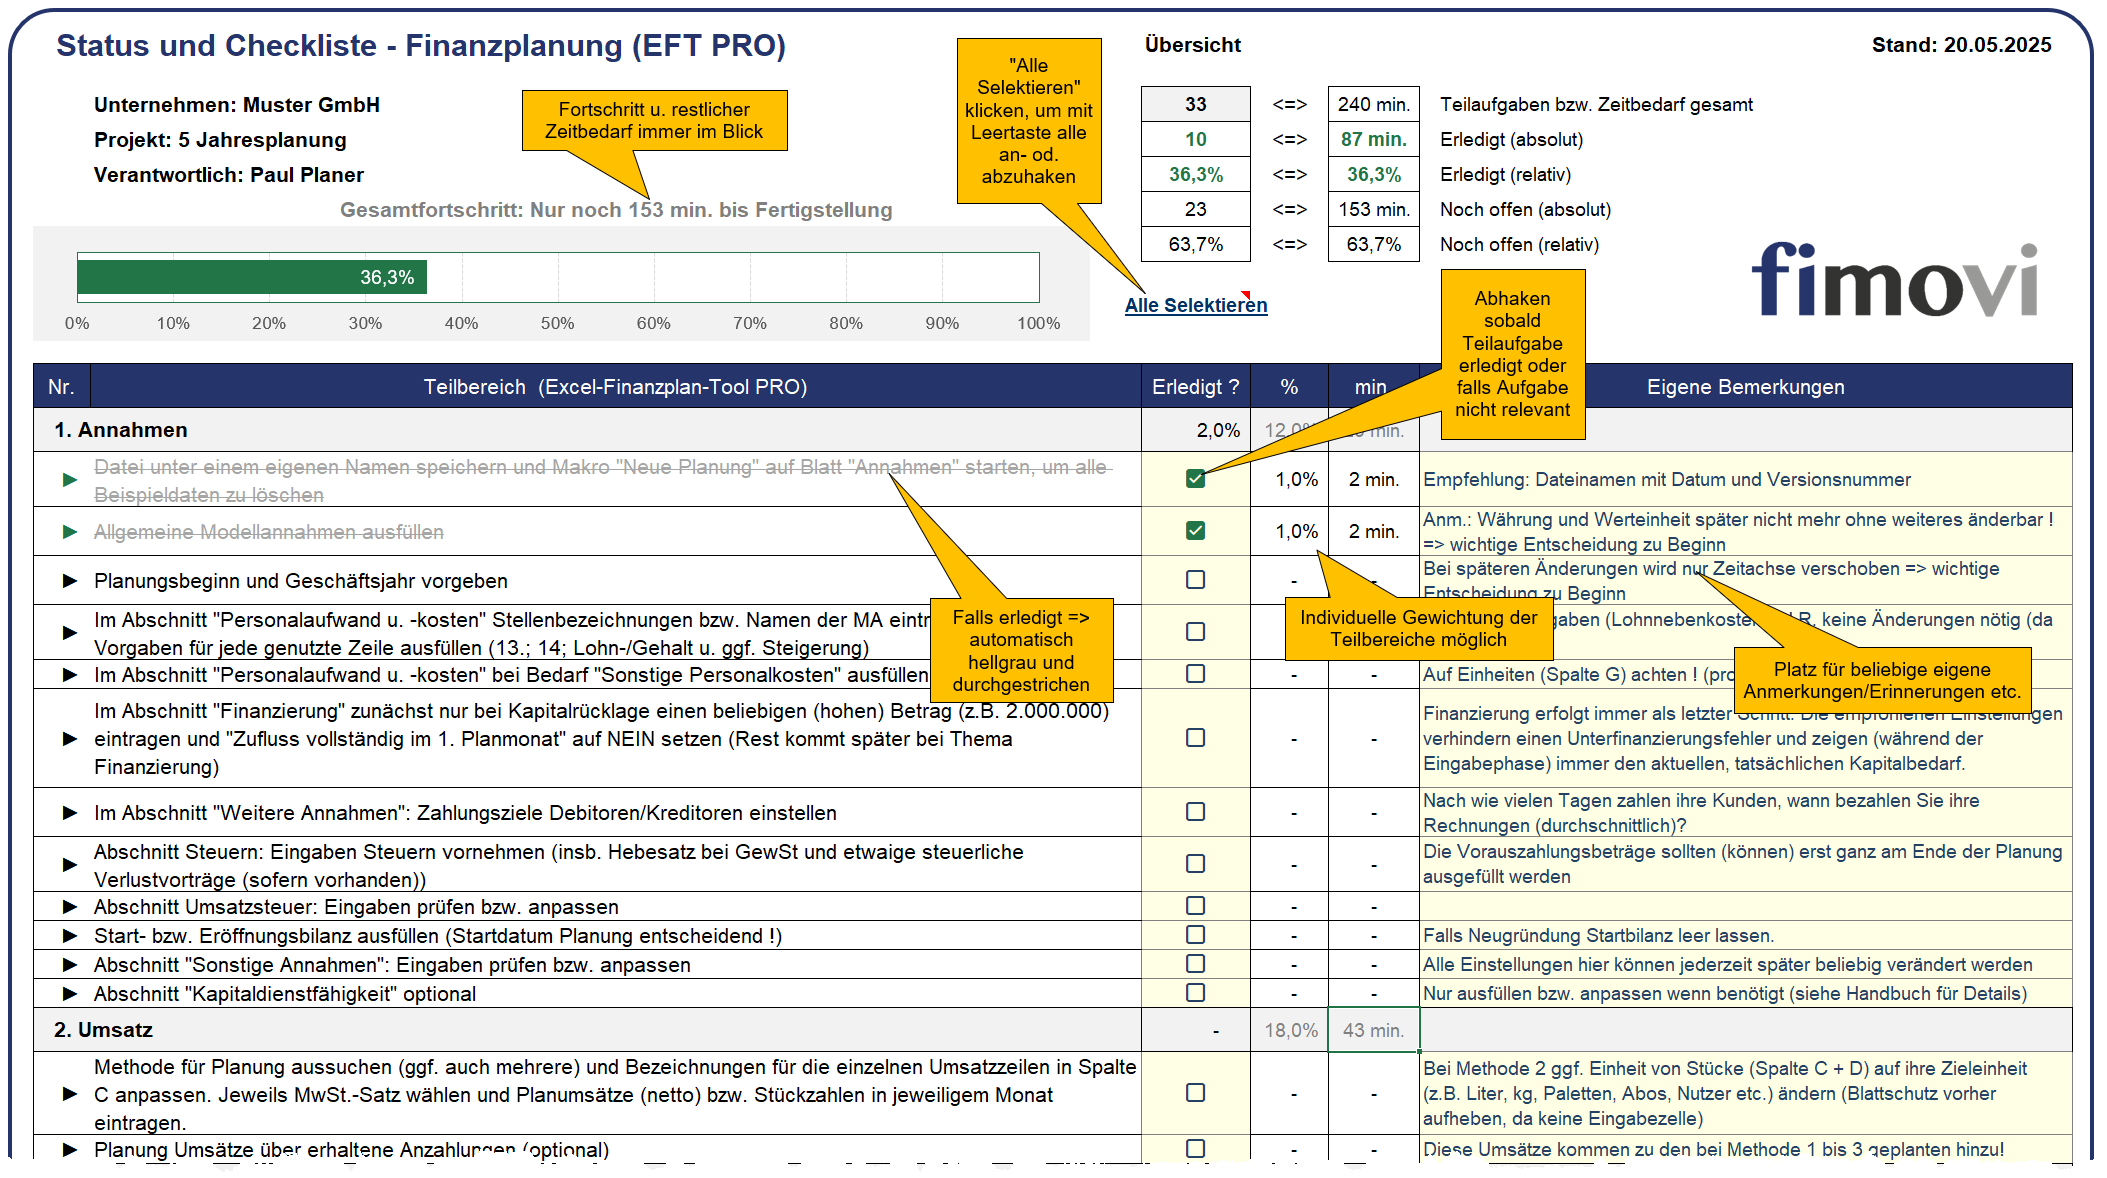Click arrow icon beside 'Weitere Annahmen' Zahlungsziele row
Viewport: 2107px width, 1178px height.
[x=69, y=813]
